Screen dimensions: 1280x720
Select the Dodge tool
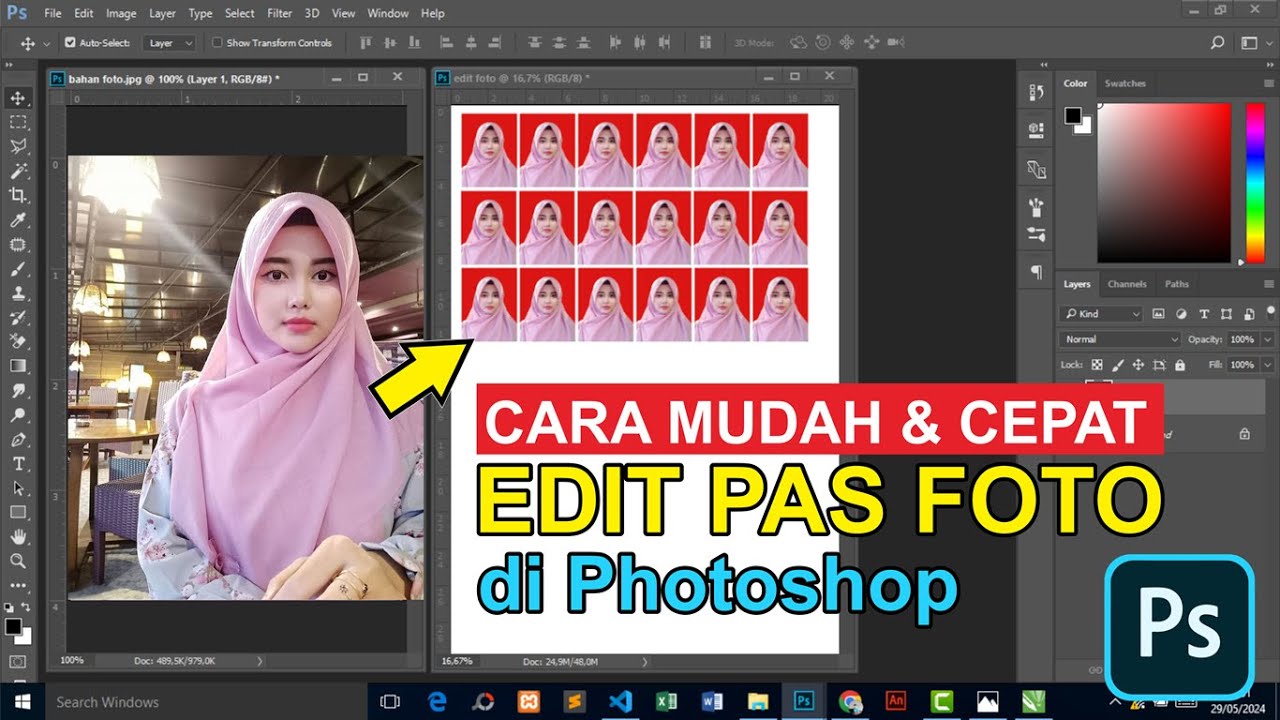(x=18, y=415)
